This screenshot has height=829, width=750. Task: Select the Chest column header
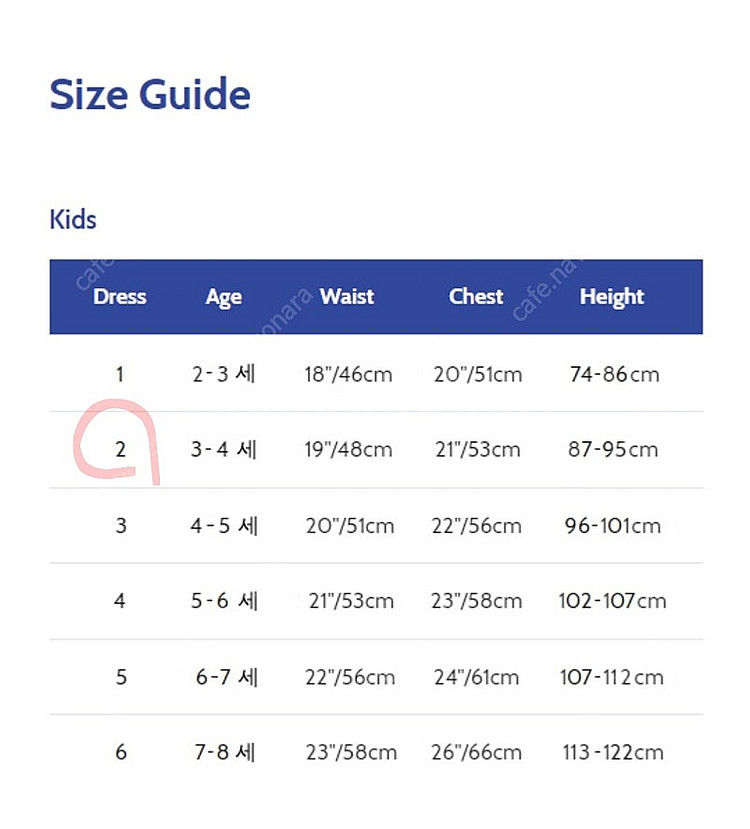[x=476, y=297]
